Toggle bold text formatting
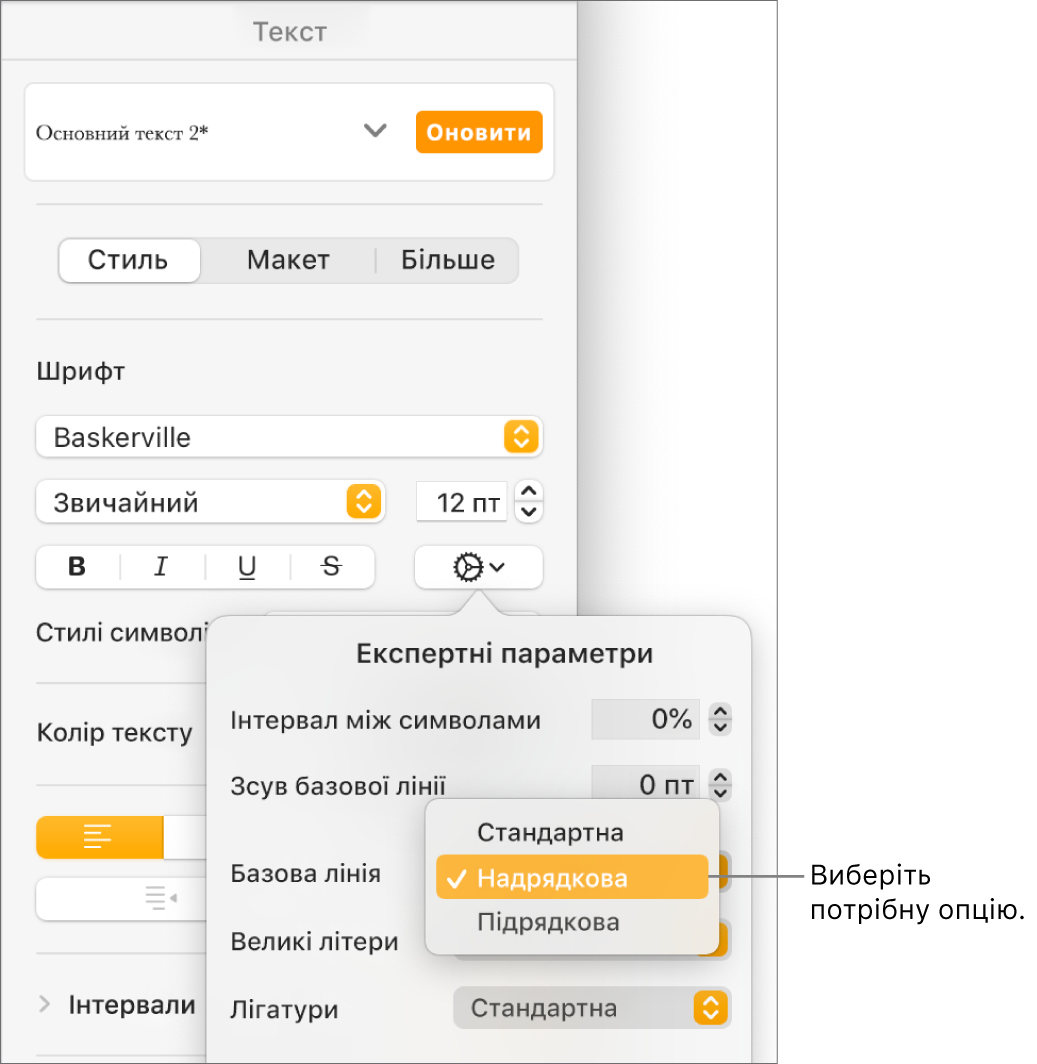1037x1064 pixels. click(x=77, y=567)
